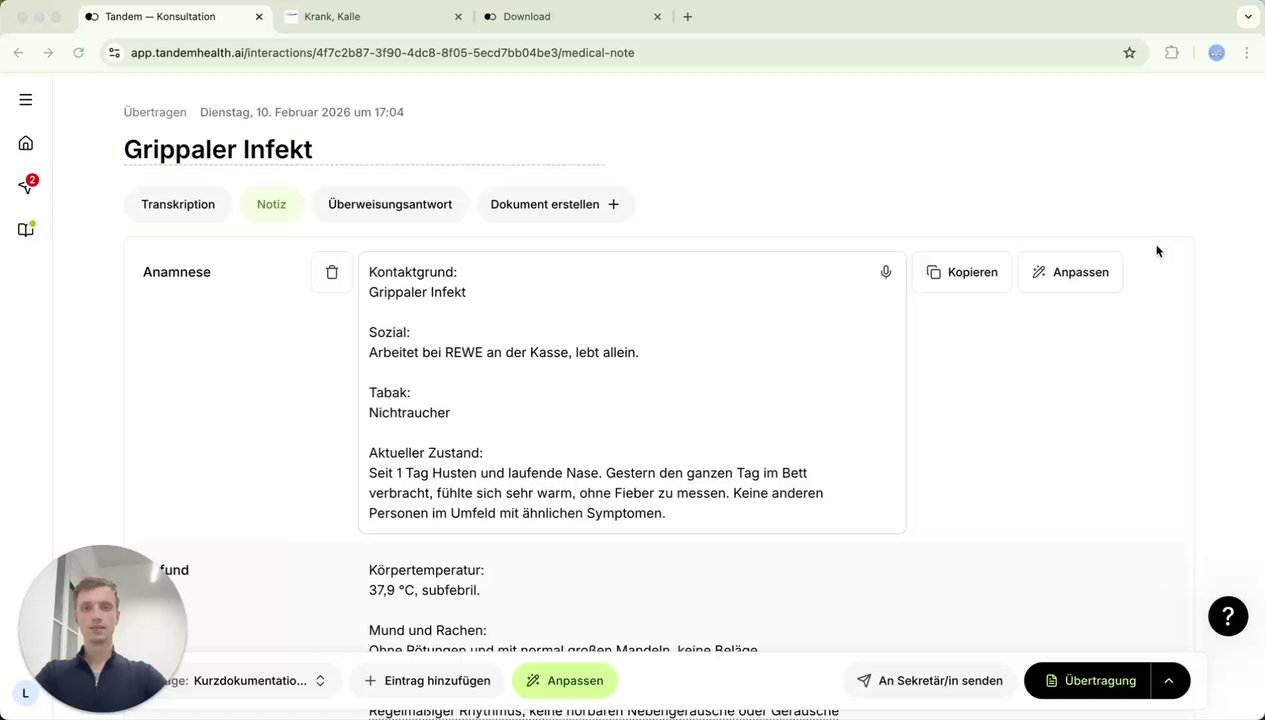
Task: Open the browser extensions puzzle icon
Action: pyautogui.click(x=1172, y=53)
